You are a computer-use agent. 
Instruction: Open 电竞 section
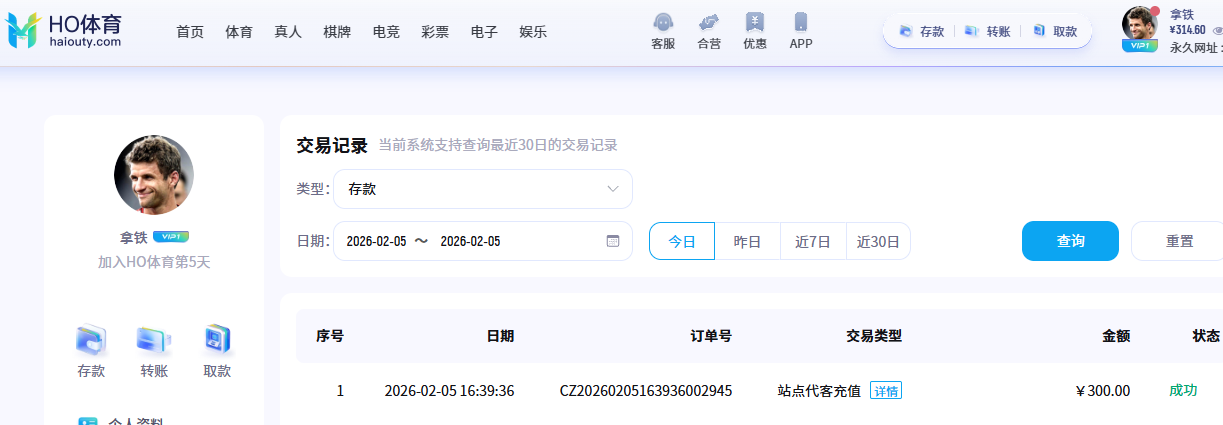386,32
